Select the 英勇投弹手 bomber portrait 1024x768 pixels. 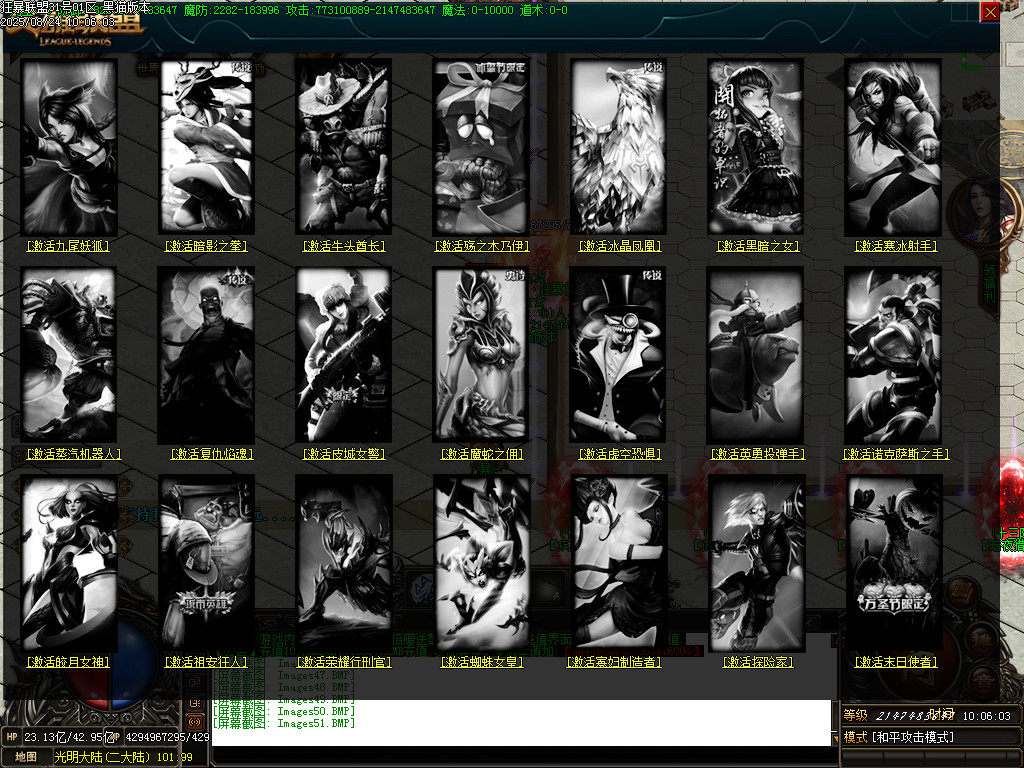[756, 355]
